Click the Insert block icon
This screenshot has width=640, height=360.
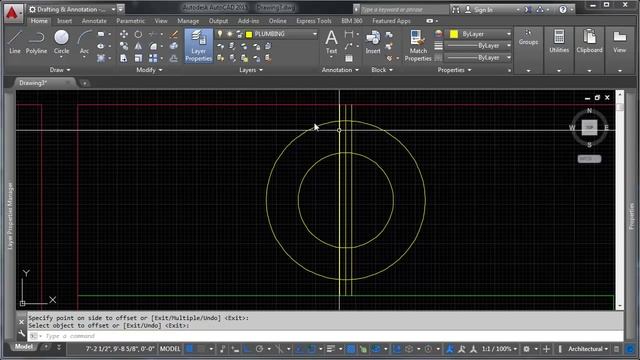373,42
